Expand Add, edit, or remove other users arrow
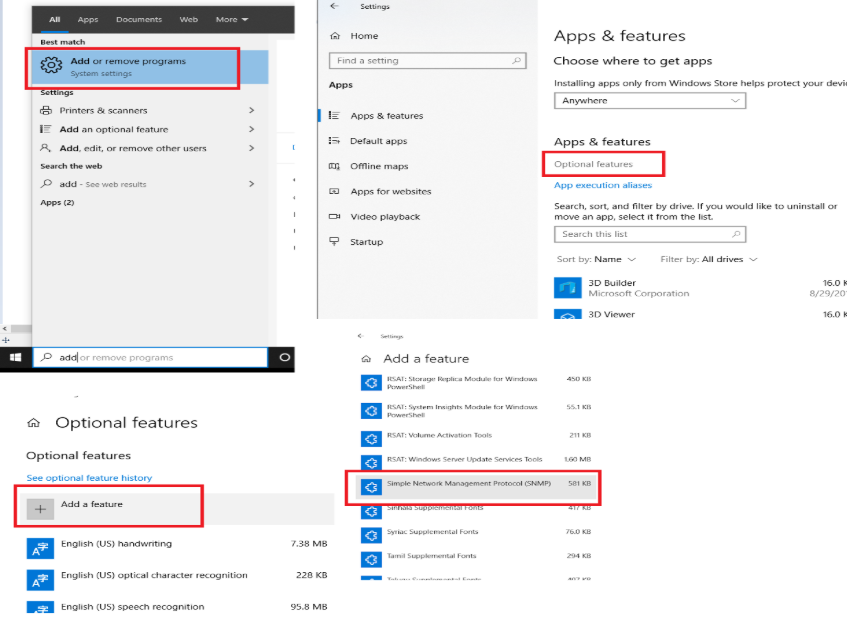 tap(252, 148)
